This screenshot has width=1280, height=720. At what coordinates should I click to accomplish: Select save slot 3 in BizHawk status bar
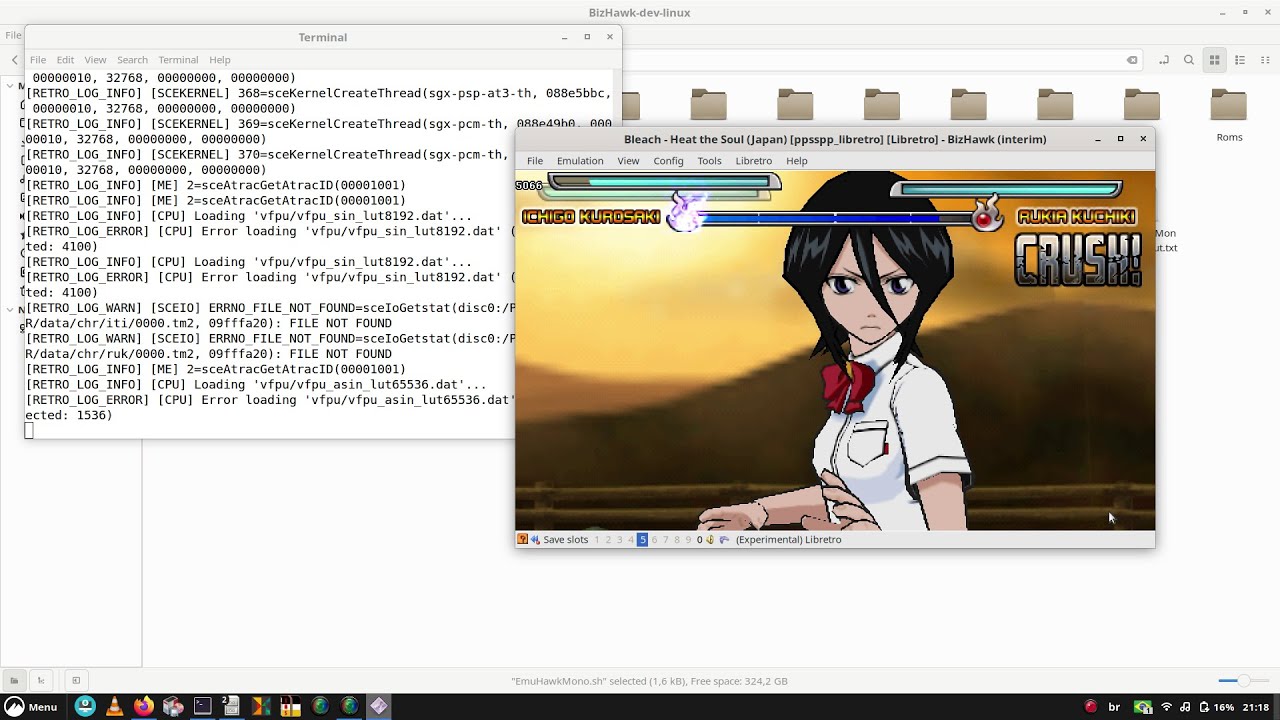coord(620,540)
